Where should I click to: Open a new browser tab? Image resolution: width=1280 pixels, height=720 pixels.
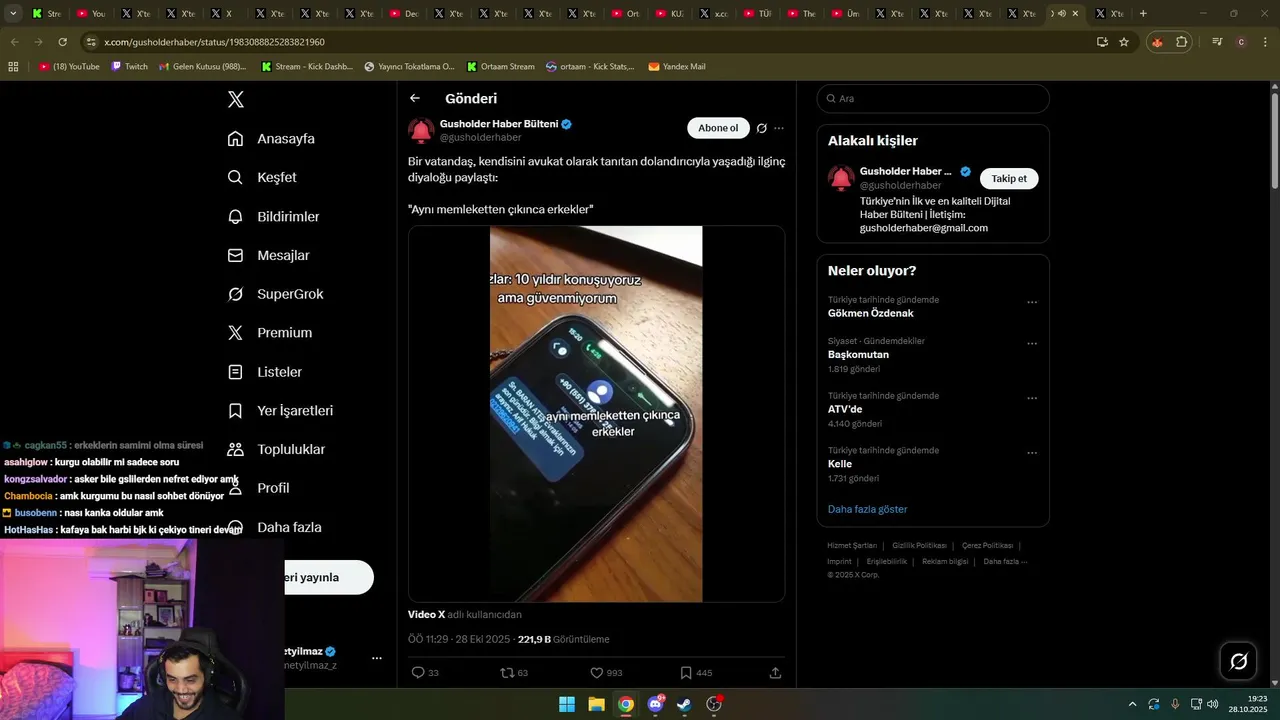click(x=1143, y=13)
